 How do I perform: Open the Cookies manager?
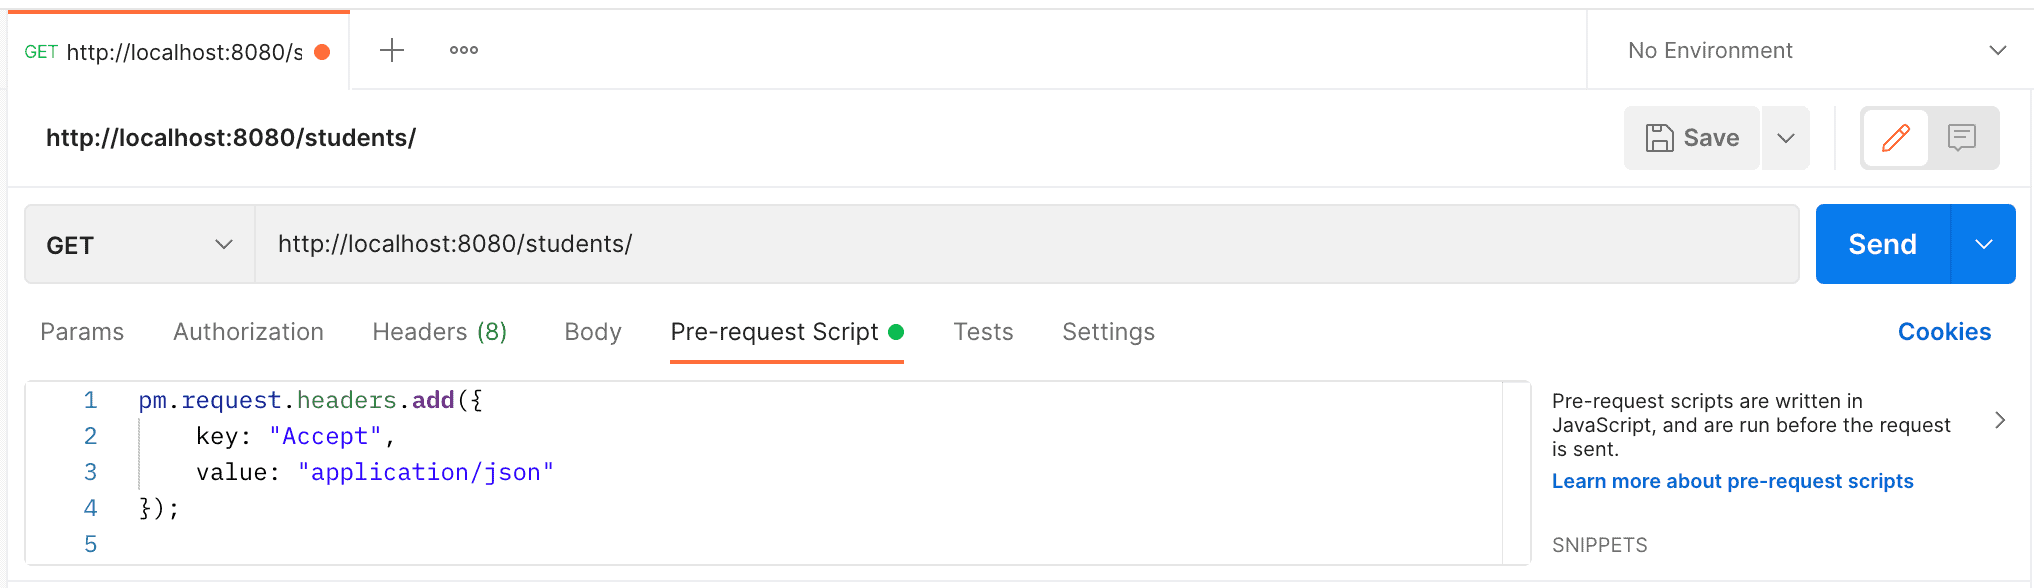1943,331
